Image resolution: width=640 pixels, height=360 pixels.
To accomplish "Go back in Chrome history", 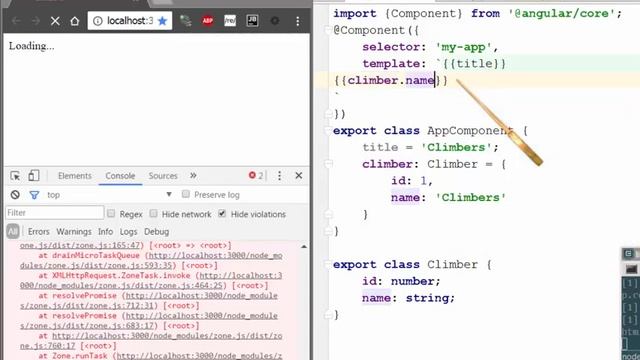I will tap(16, 21).
